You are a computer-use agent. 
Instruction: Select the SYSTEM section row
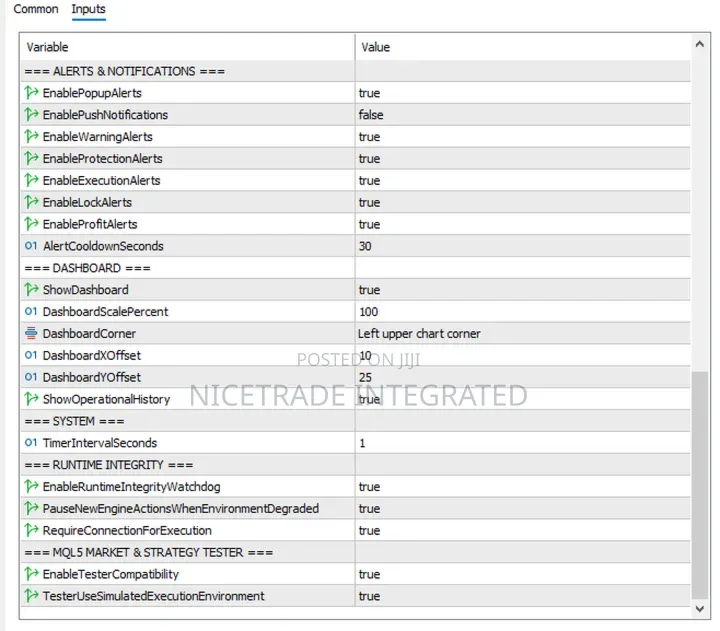(x=355, y=421)
